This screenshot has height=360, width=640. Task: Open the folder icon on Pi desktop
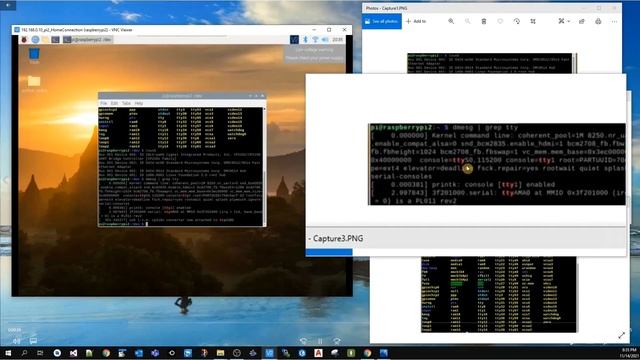pyautogui.click(x=34, y=83)
